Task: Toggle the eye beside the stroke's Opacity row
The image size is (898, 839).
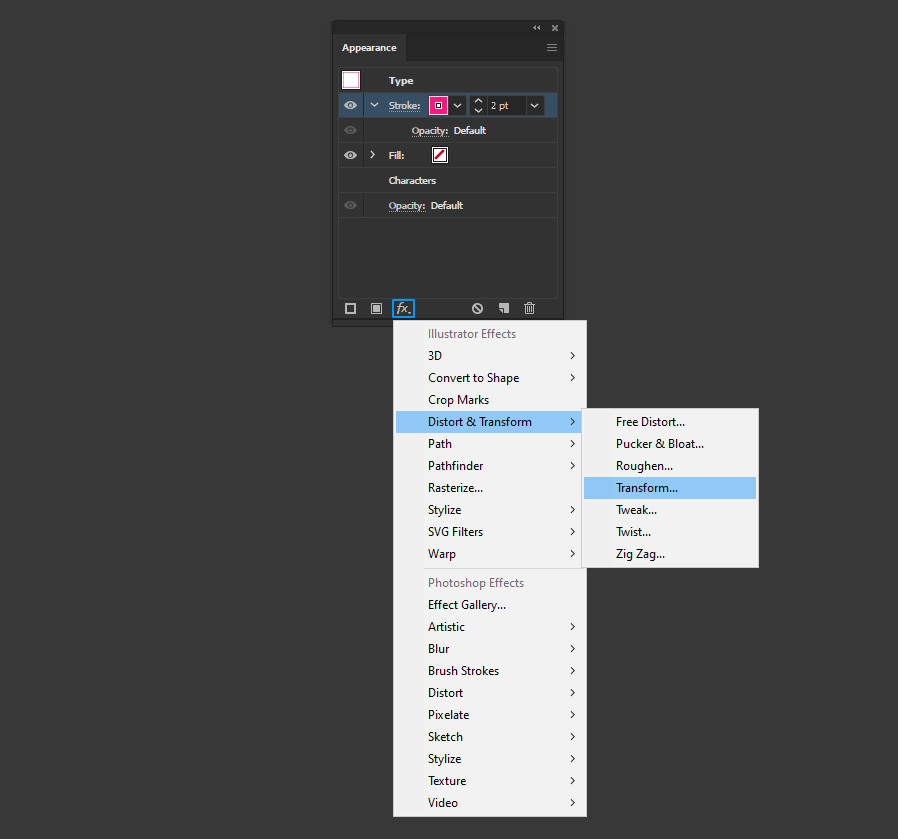Action: pyautogui.click(x=350, y=131)
